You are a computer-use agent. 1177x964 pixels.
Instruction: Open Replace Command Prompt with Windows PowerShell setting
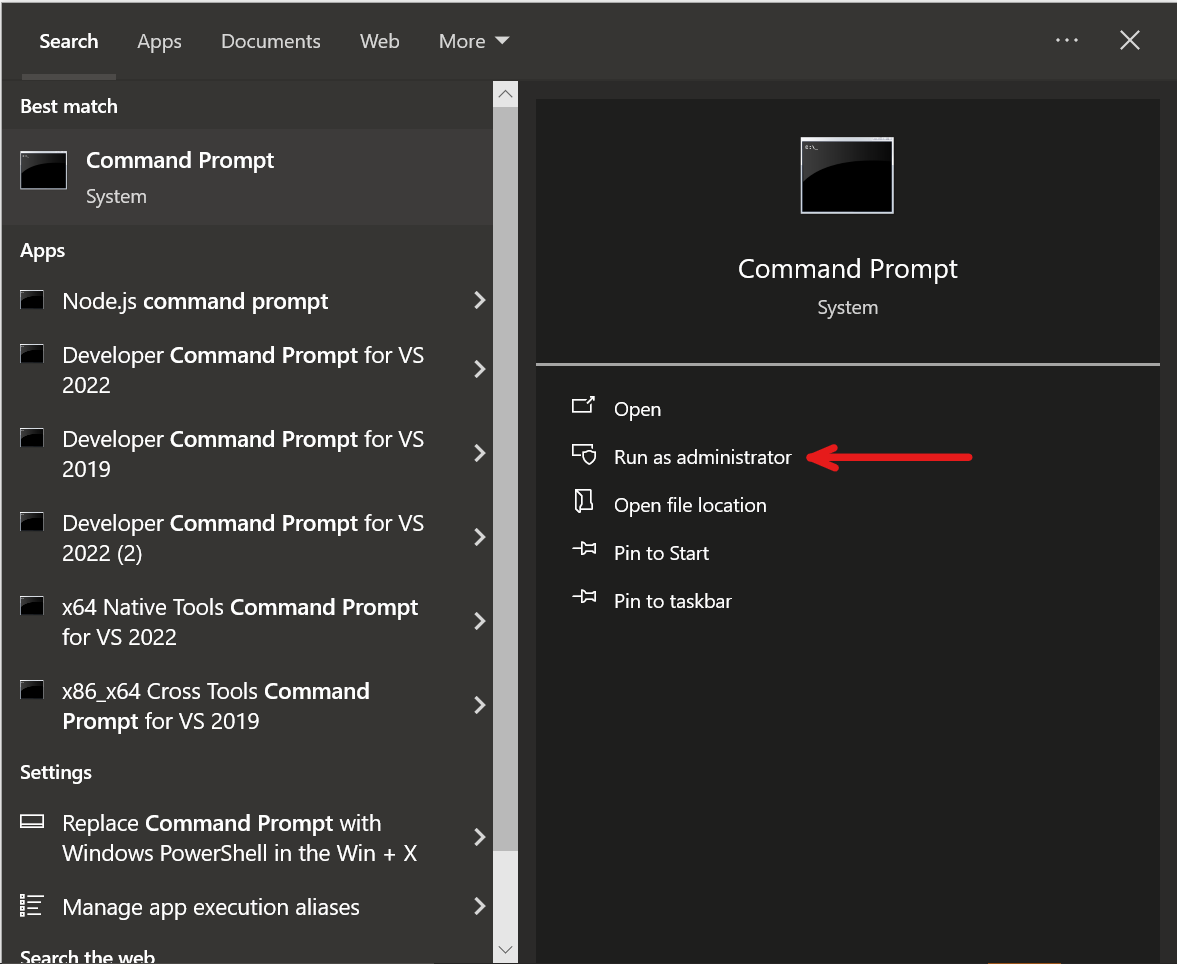click(x=248, y=838)
